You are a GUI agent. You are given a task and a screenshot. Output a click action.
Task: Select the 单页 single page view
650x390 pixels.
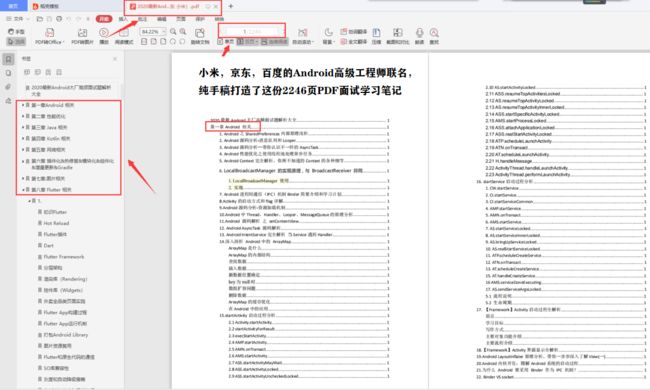226,41
